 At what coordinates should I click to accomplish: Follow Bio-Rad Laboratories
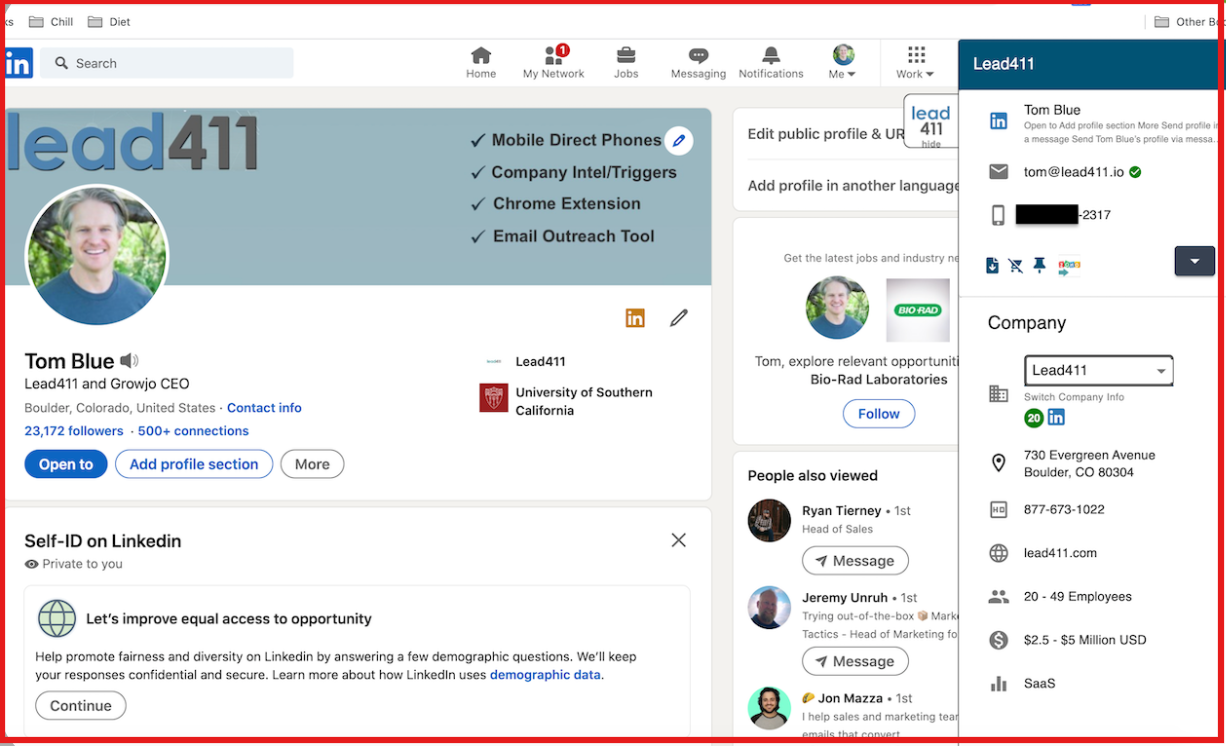[x=878, y=413]
